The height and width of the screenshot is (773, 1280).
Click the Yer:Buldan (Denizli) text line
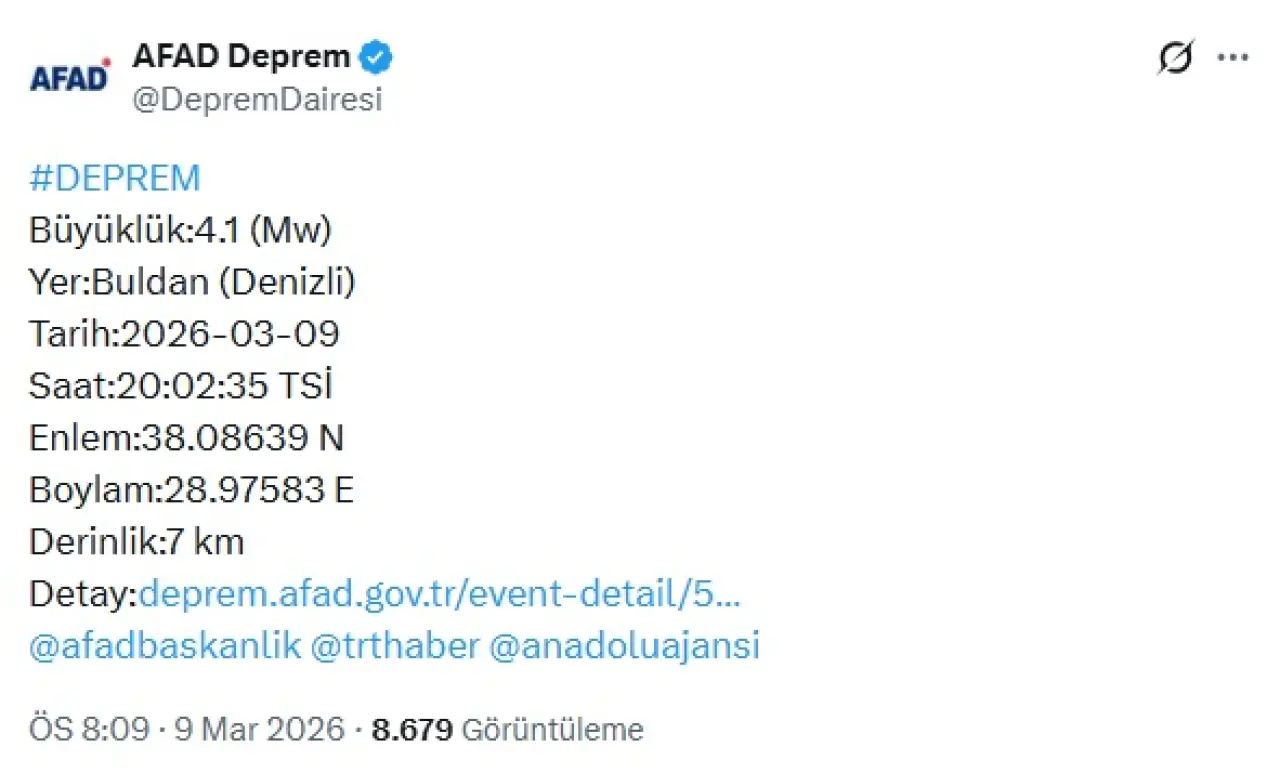click(x=192, y=282)
